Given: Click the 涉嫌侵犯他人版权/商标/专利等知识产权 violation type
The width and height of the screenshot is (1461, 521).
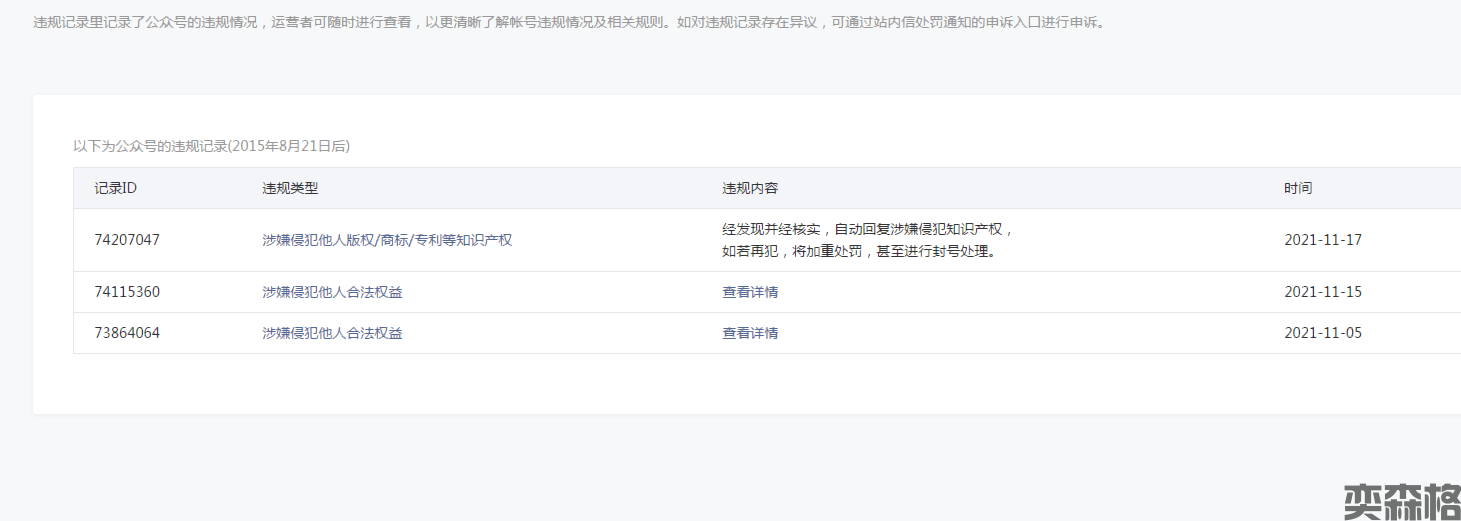Looking at the screenshot, I should click(x=387, y=240).
